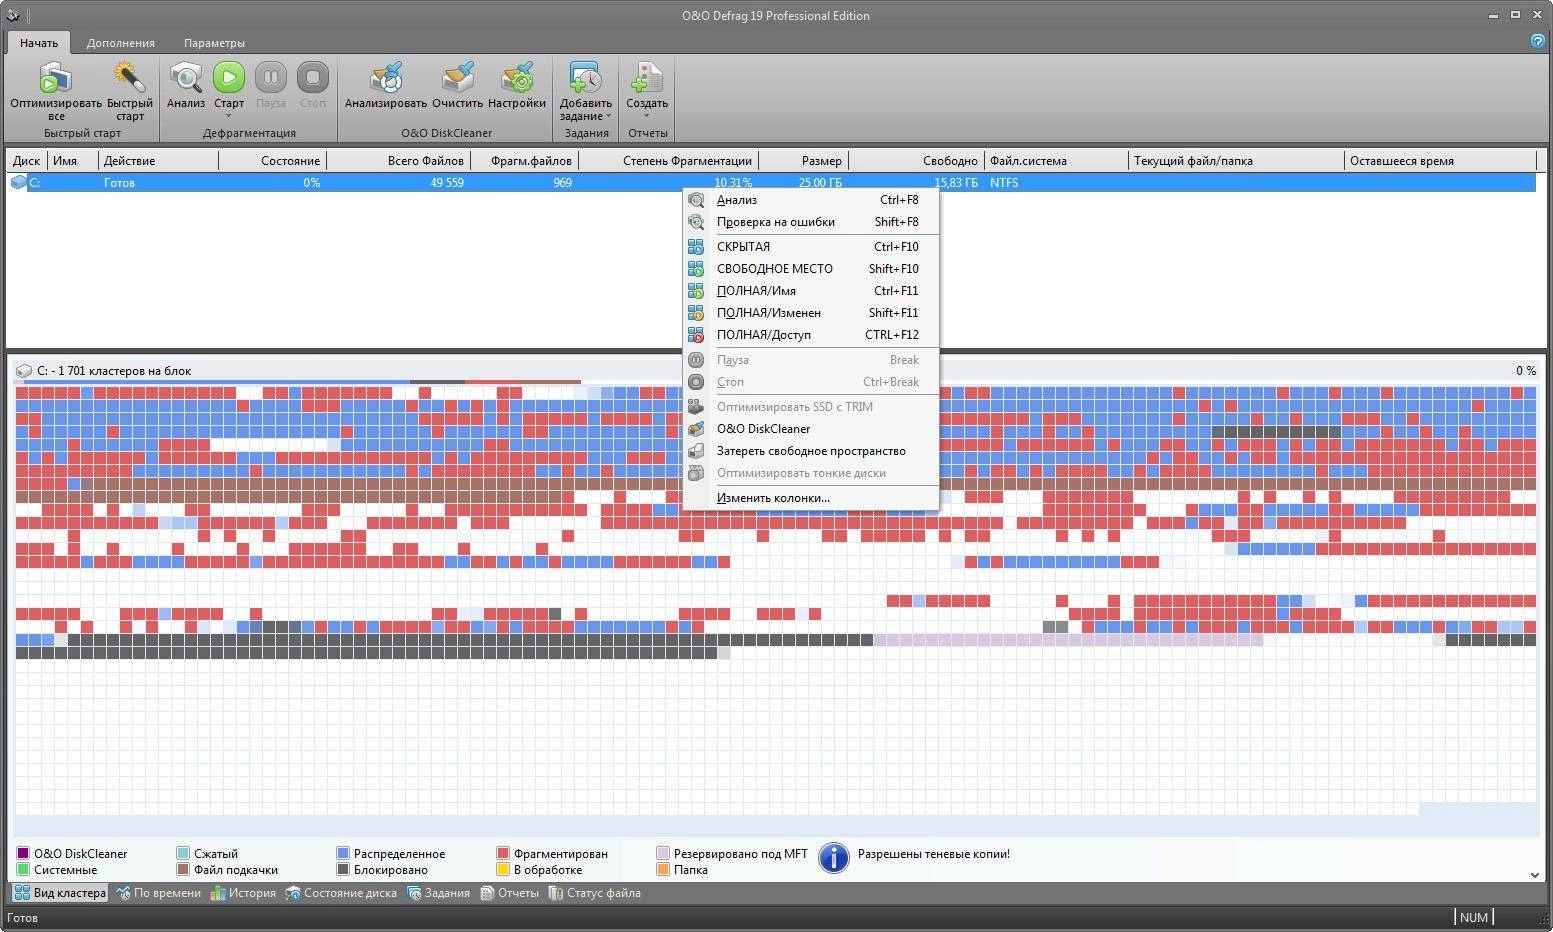Open the help icon in top-right corner
The height and width of the screenshot is (932, 1553).
pyautogui.click(x=1538, y=41)
